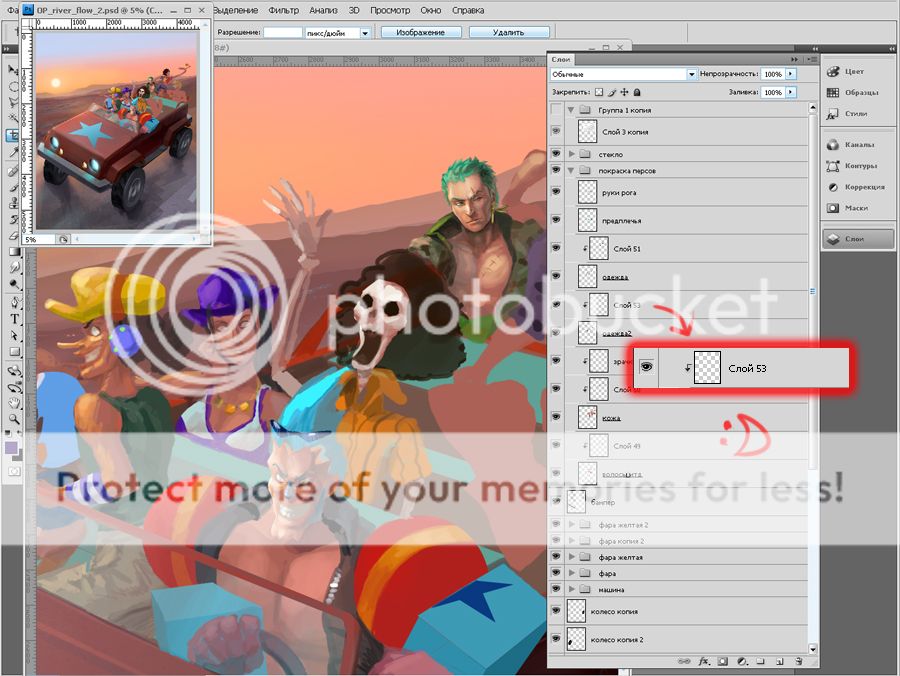Hide the кожа layer
The height and width of the screenshot is (676, 900).
556,417
